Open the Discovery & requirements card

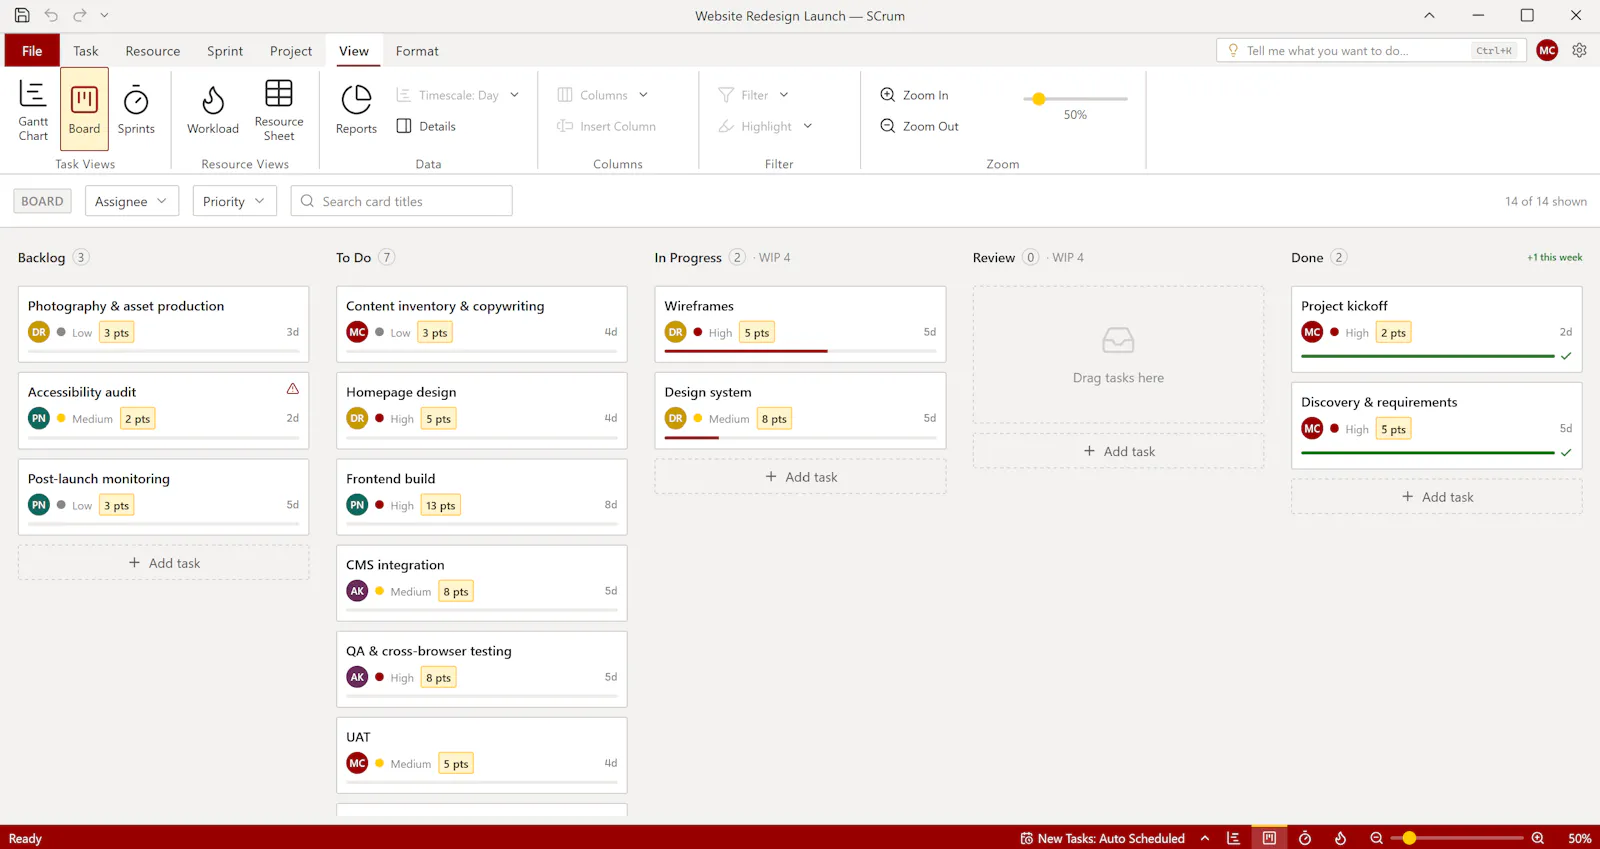[x=1437, y=426]
